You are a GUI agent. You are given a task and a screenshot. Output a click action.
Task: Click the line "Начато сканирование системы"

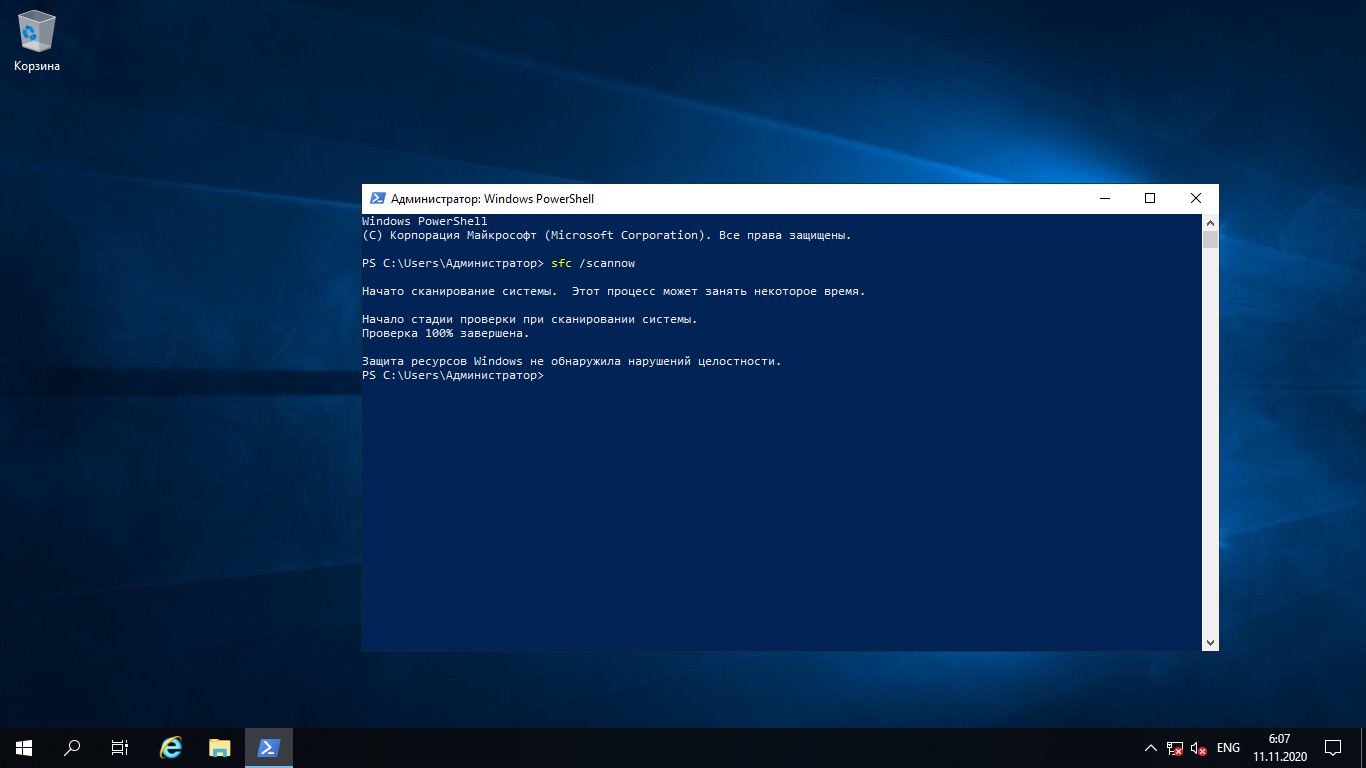613,291
